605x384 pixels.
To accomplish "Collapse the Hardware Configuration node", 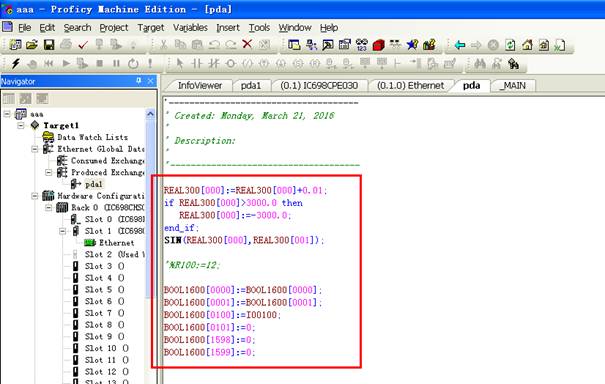I will [35, 196].
